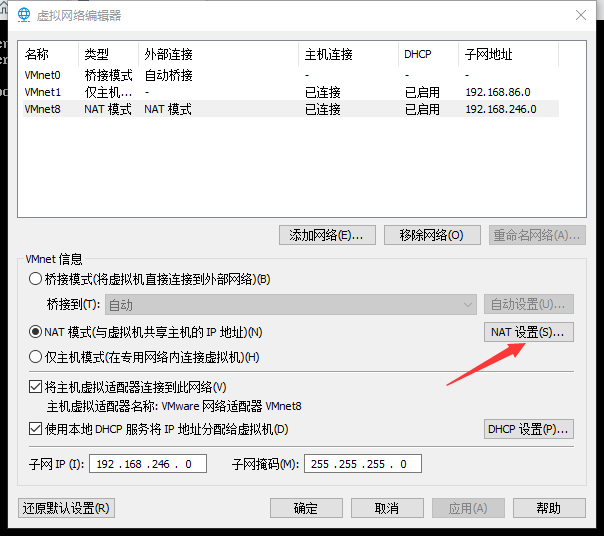Open the NAT 设置 dialog
The width and height of the screenshot is (604, 536).
[x=528, y=332]
